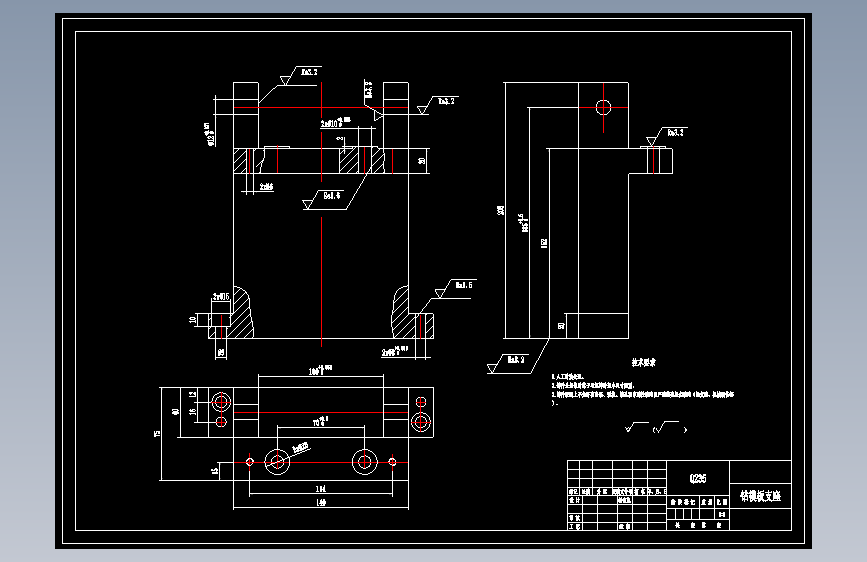Select the "Ra3.2" roughness label at top-left column

(309, 72)
